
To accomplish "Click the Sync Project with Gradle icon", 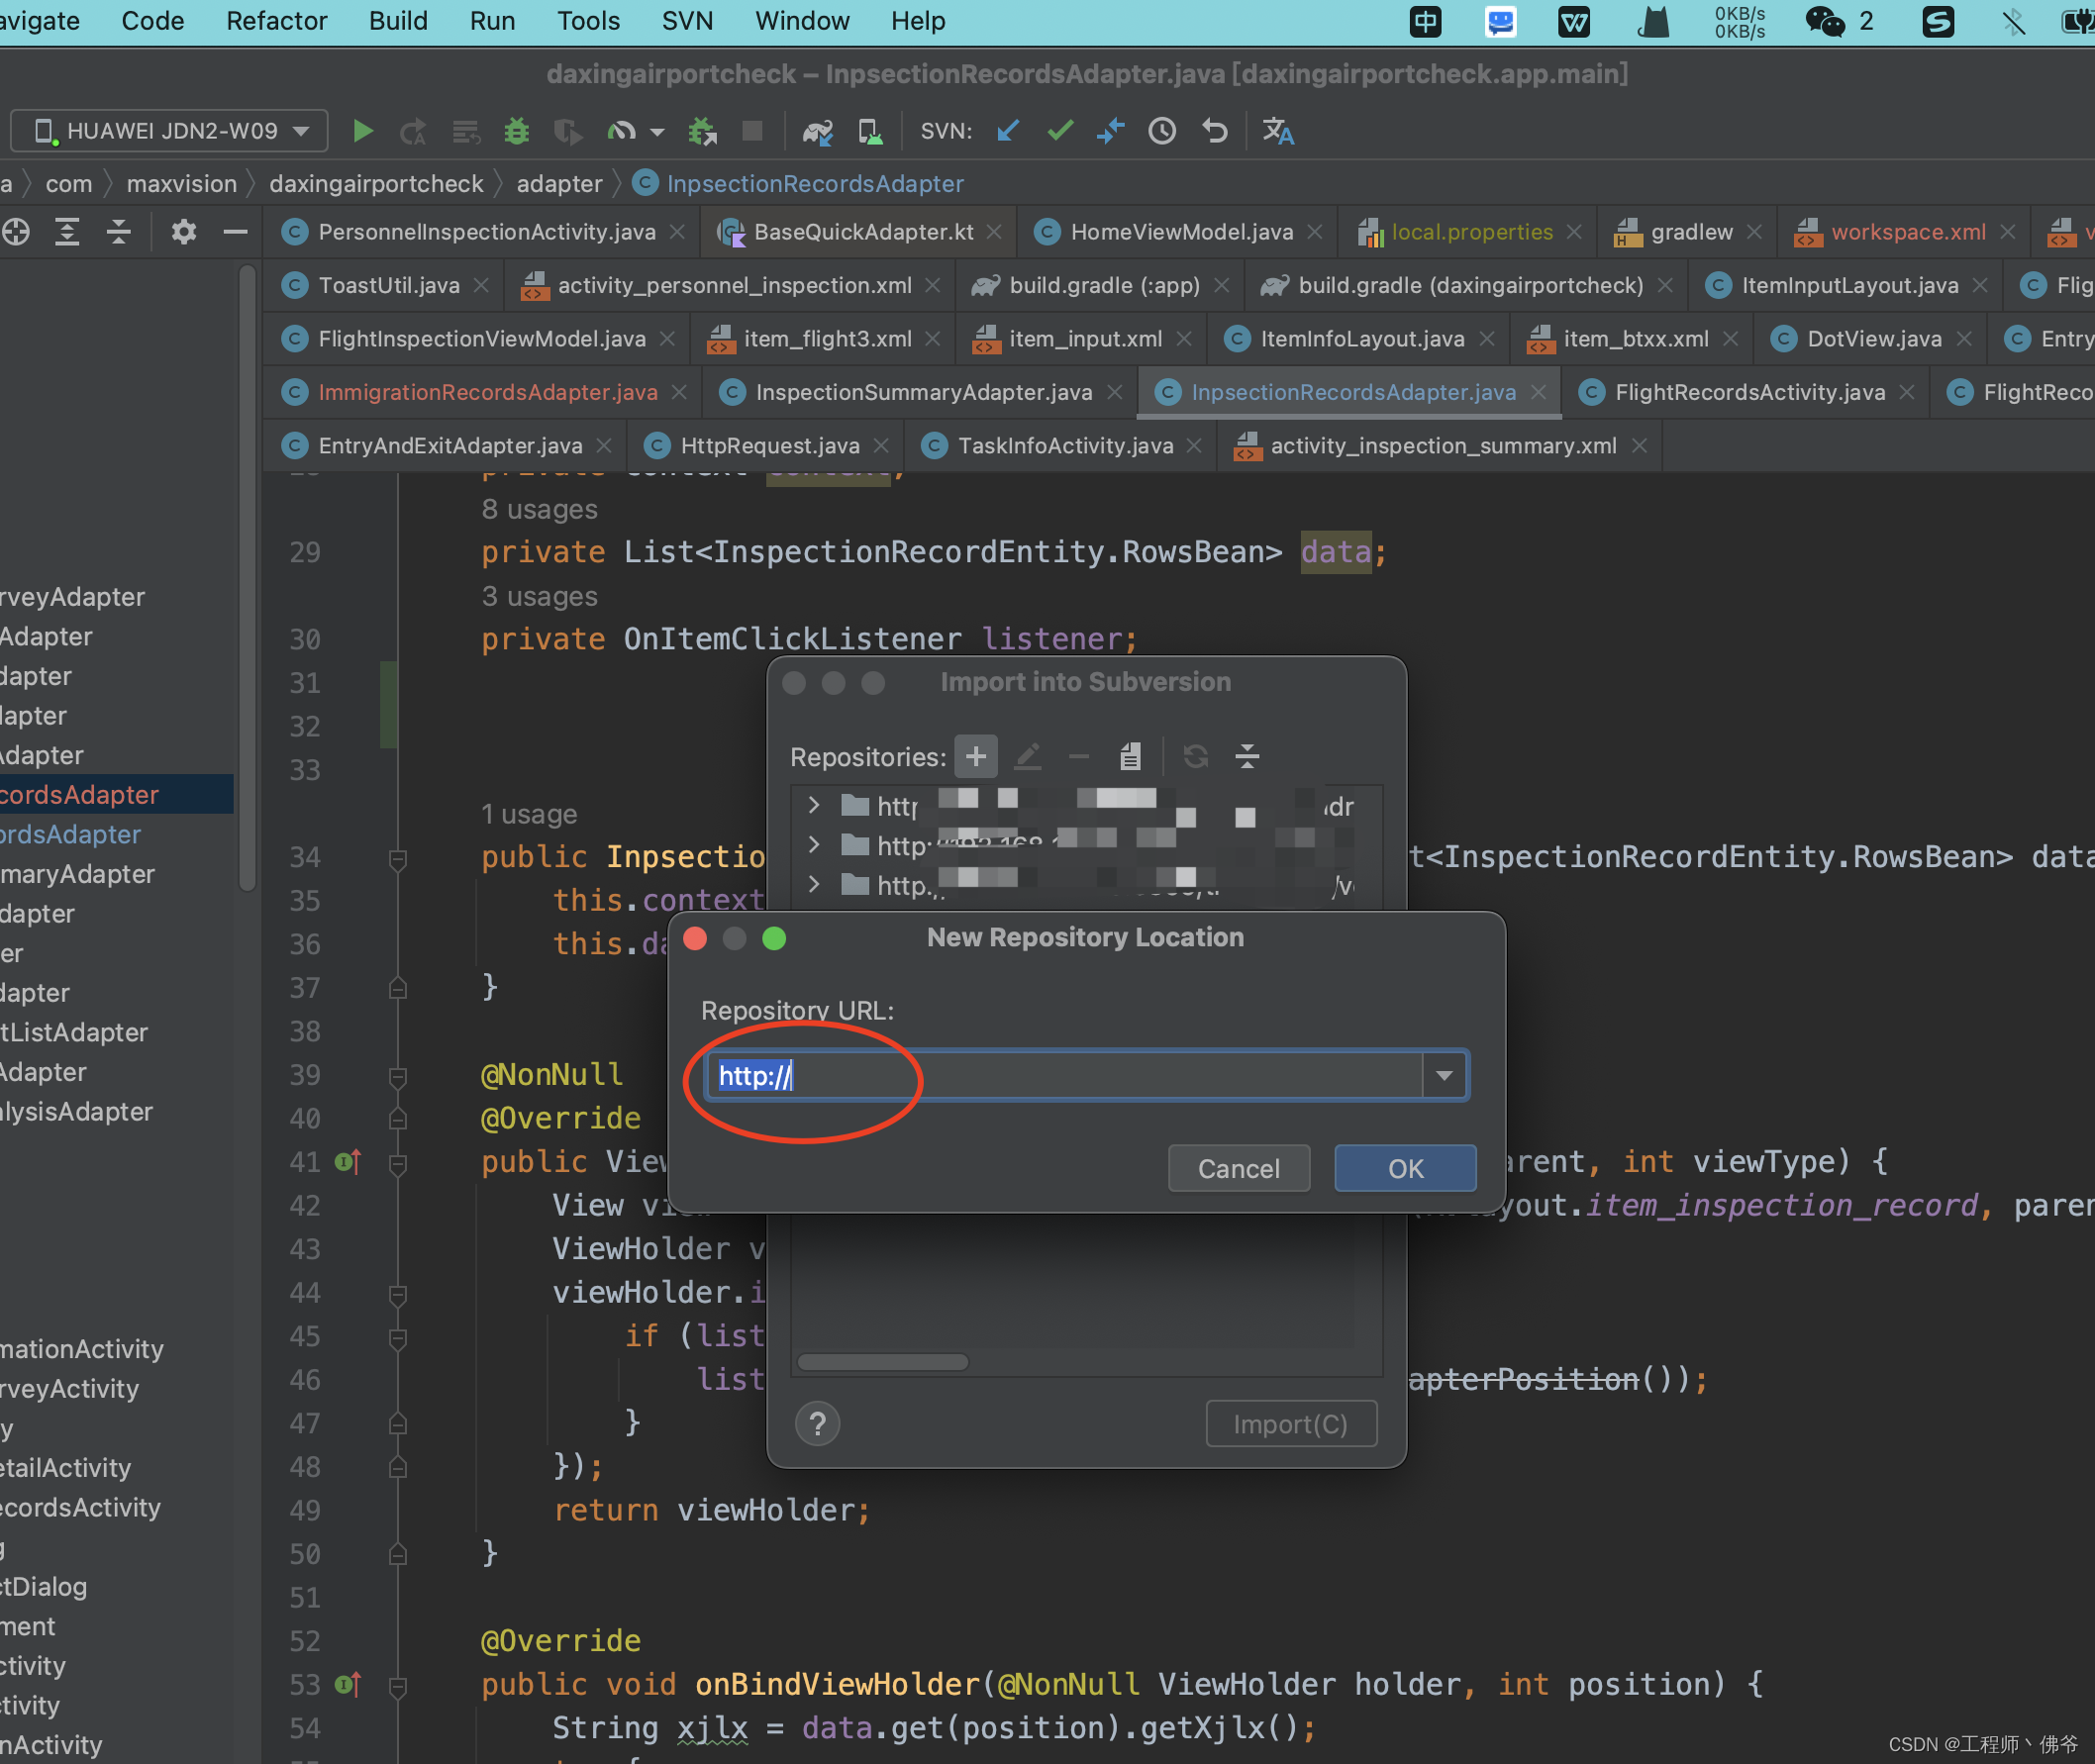I will tap(818, 131).
